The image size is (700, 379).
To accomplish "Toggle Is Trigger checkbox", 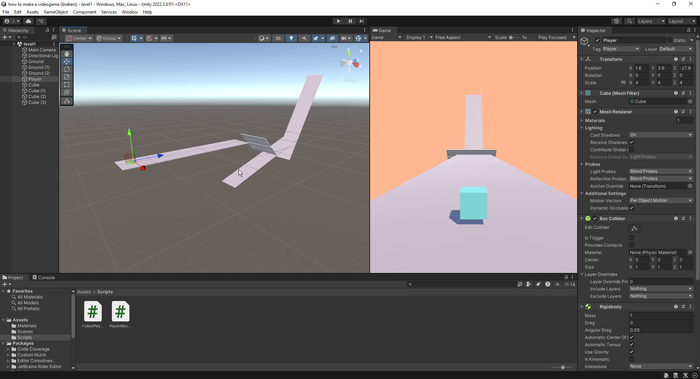I will [631, 237].
